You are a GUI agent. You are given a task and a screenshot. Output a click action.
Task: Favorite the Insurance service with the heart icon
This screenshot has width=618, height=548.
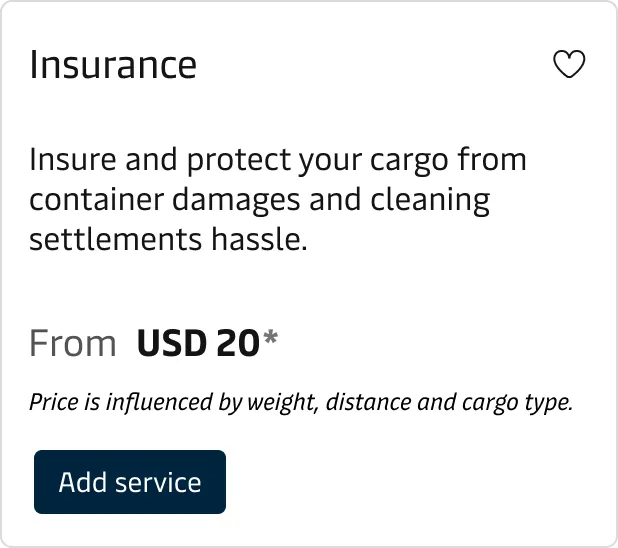[x=569, y=66]
